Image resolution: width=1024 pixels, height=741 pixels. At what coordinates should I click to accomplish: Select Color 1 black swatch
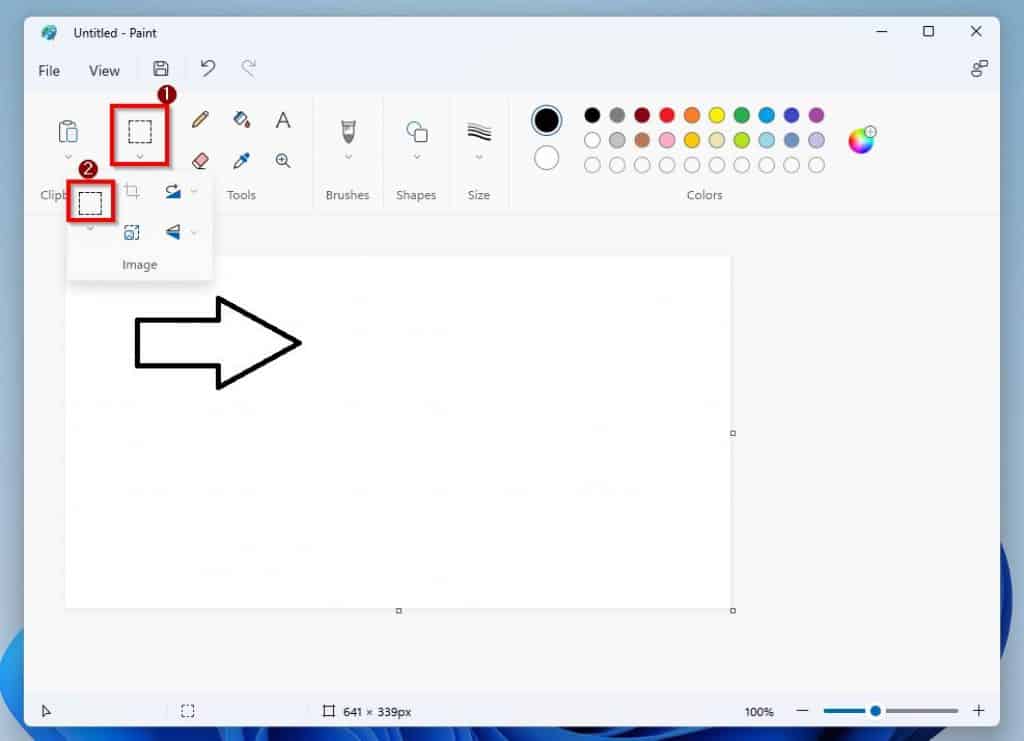546,120
